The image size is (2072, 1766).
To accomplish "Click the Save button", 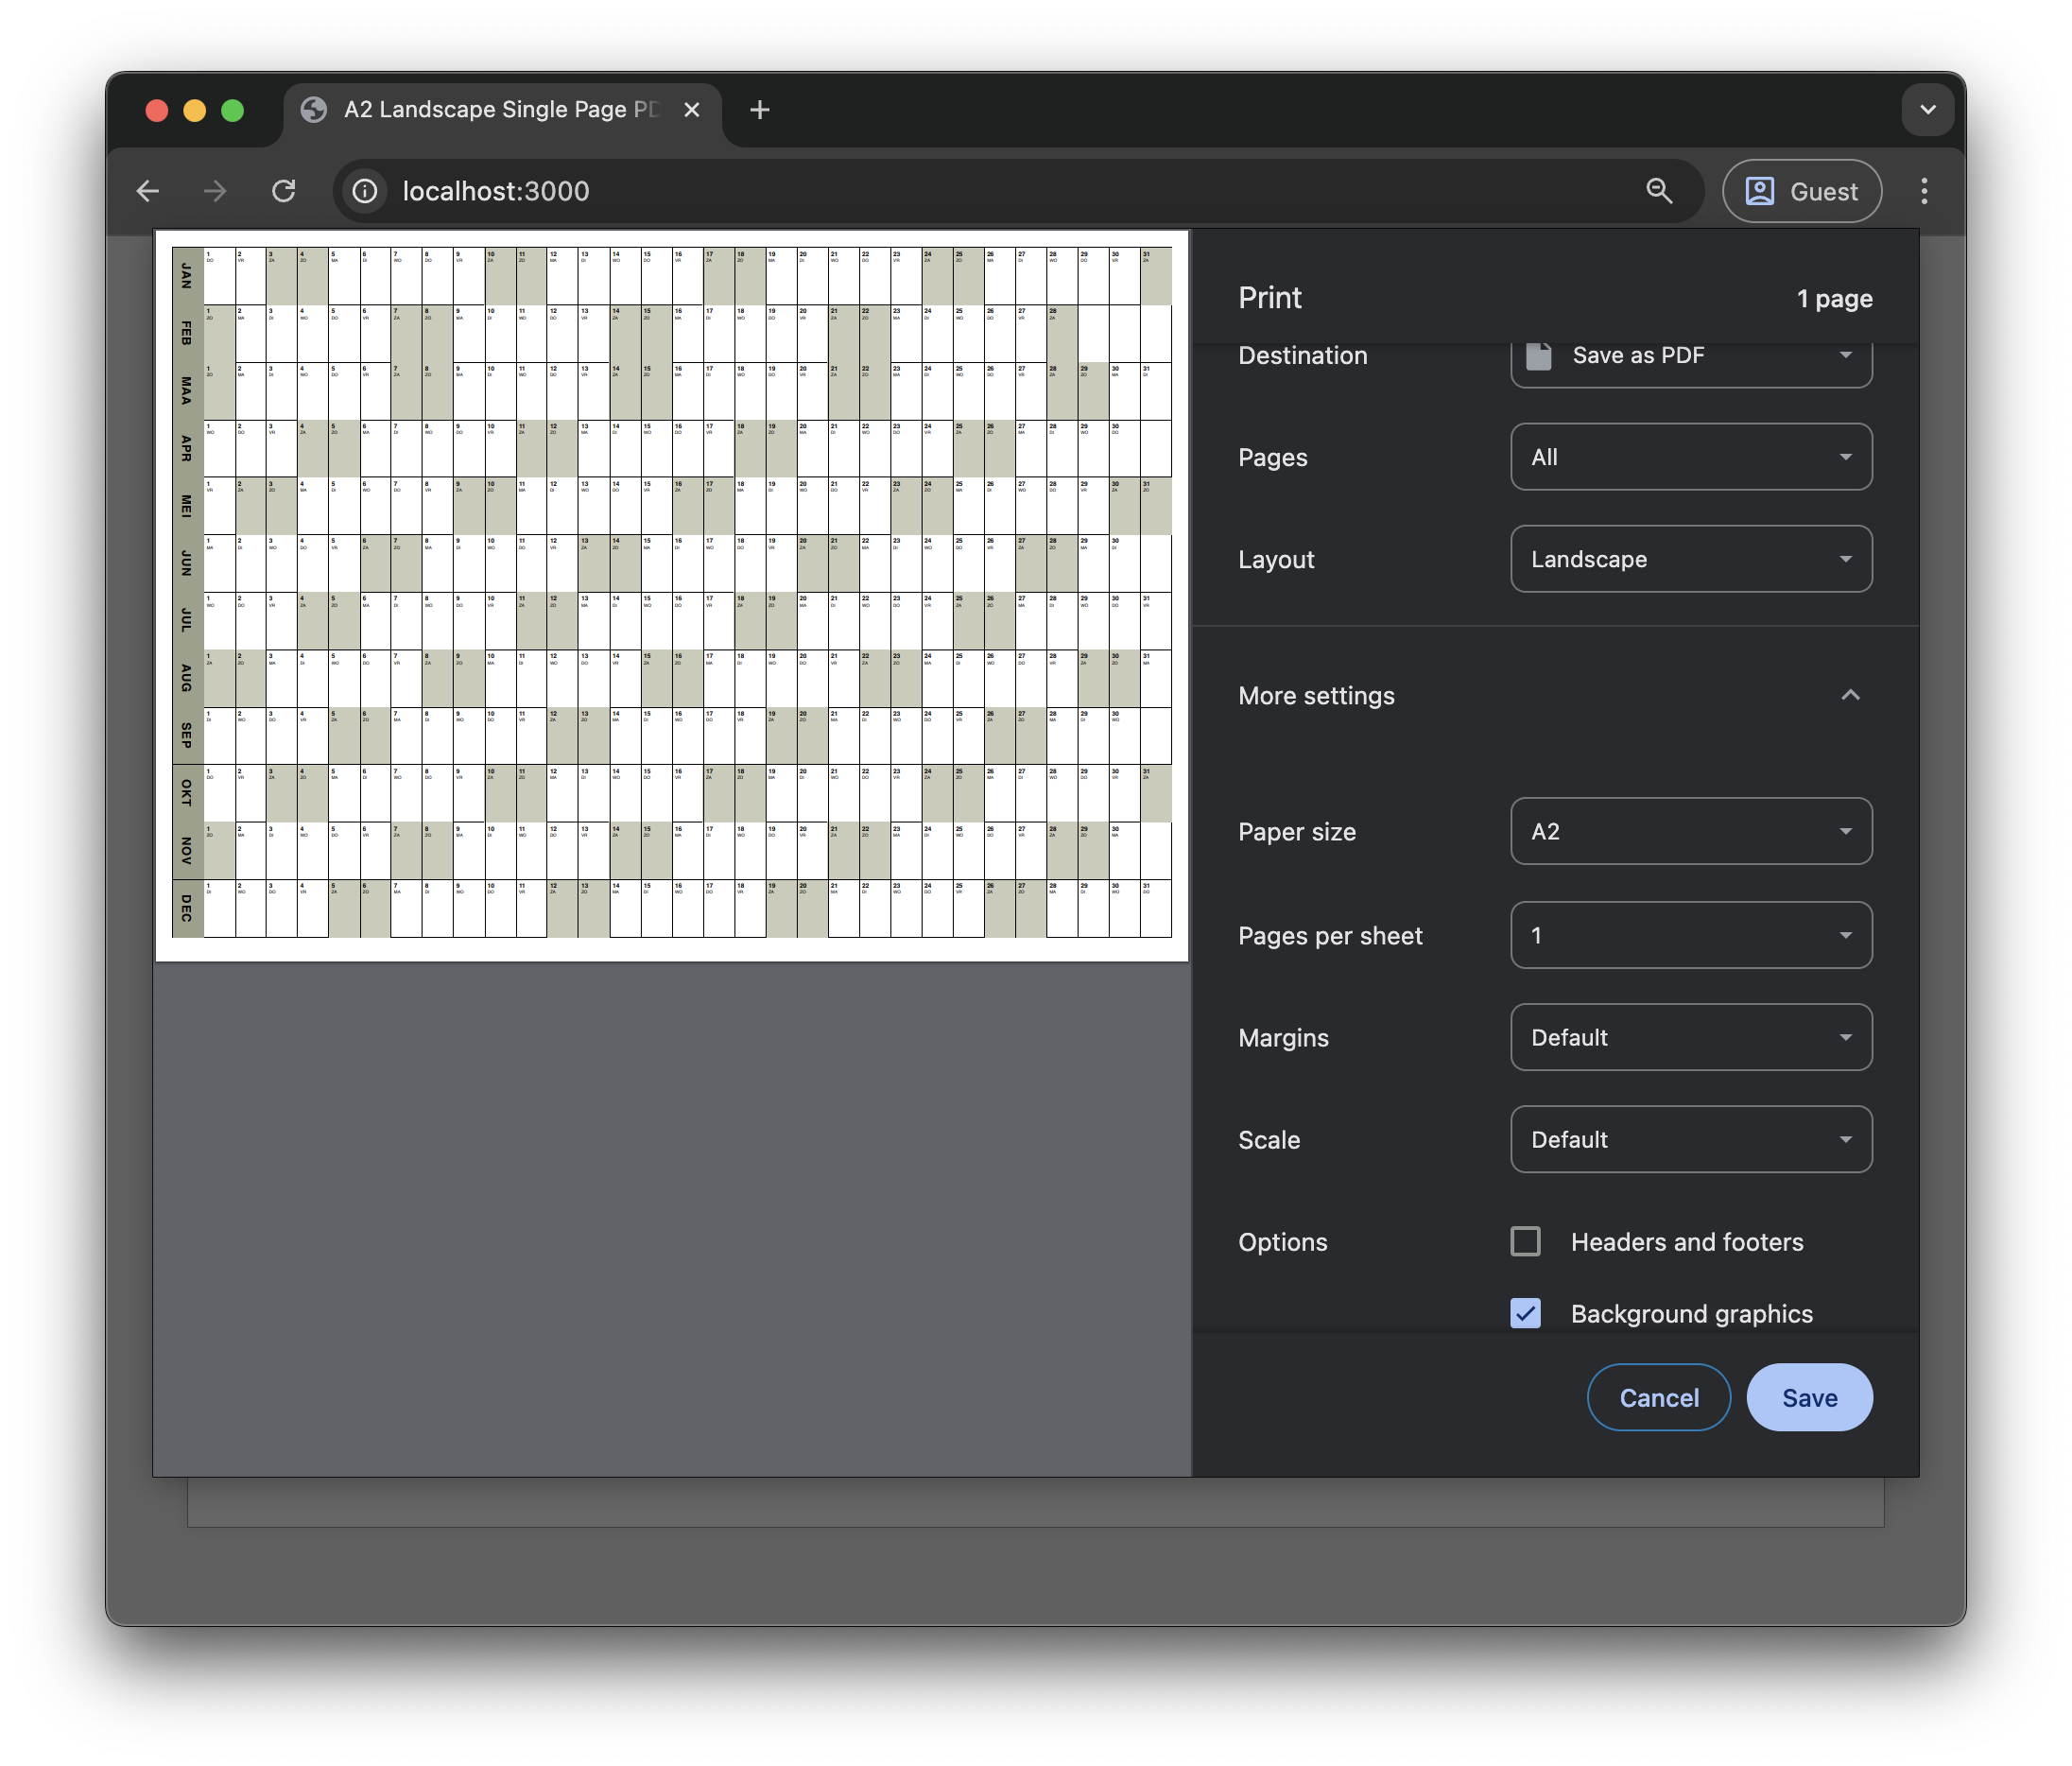I will click(1809, 1397).
